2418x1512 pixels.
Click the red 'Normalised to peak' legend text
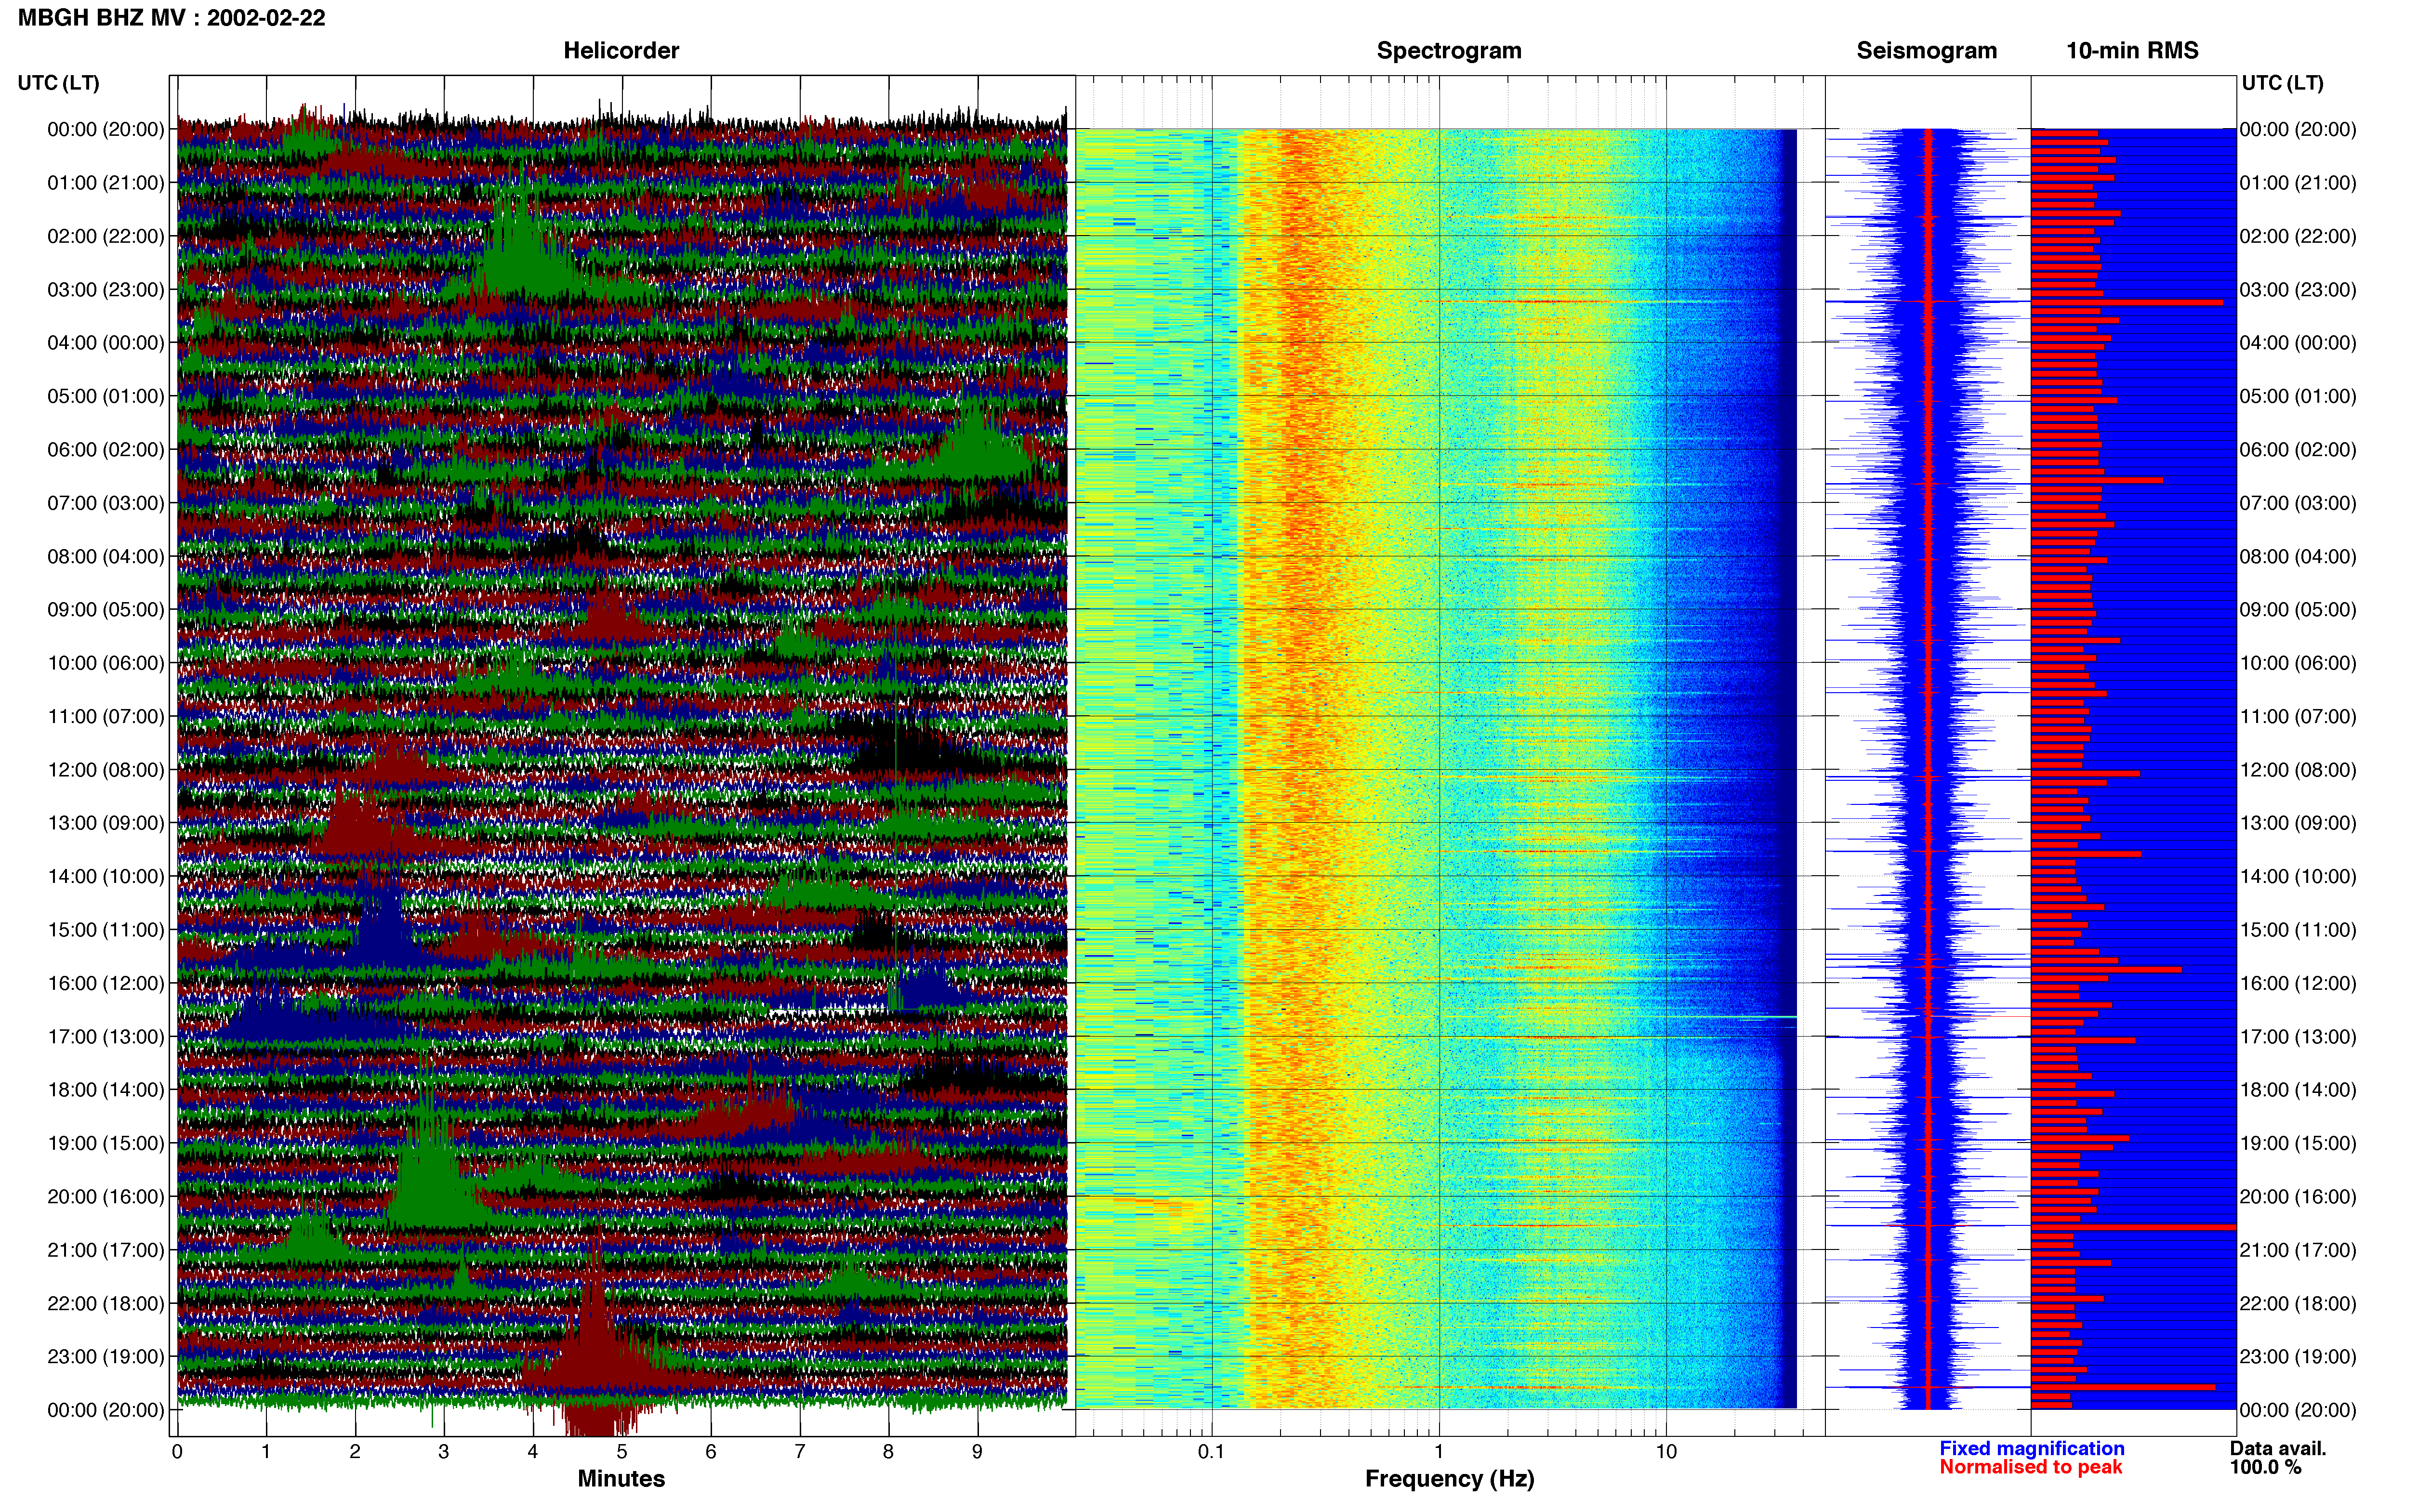click(x=2030, y=1468)
